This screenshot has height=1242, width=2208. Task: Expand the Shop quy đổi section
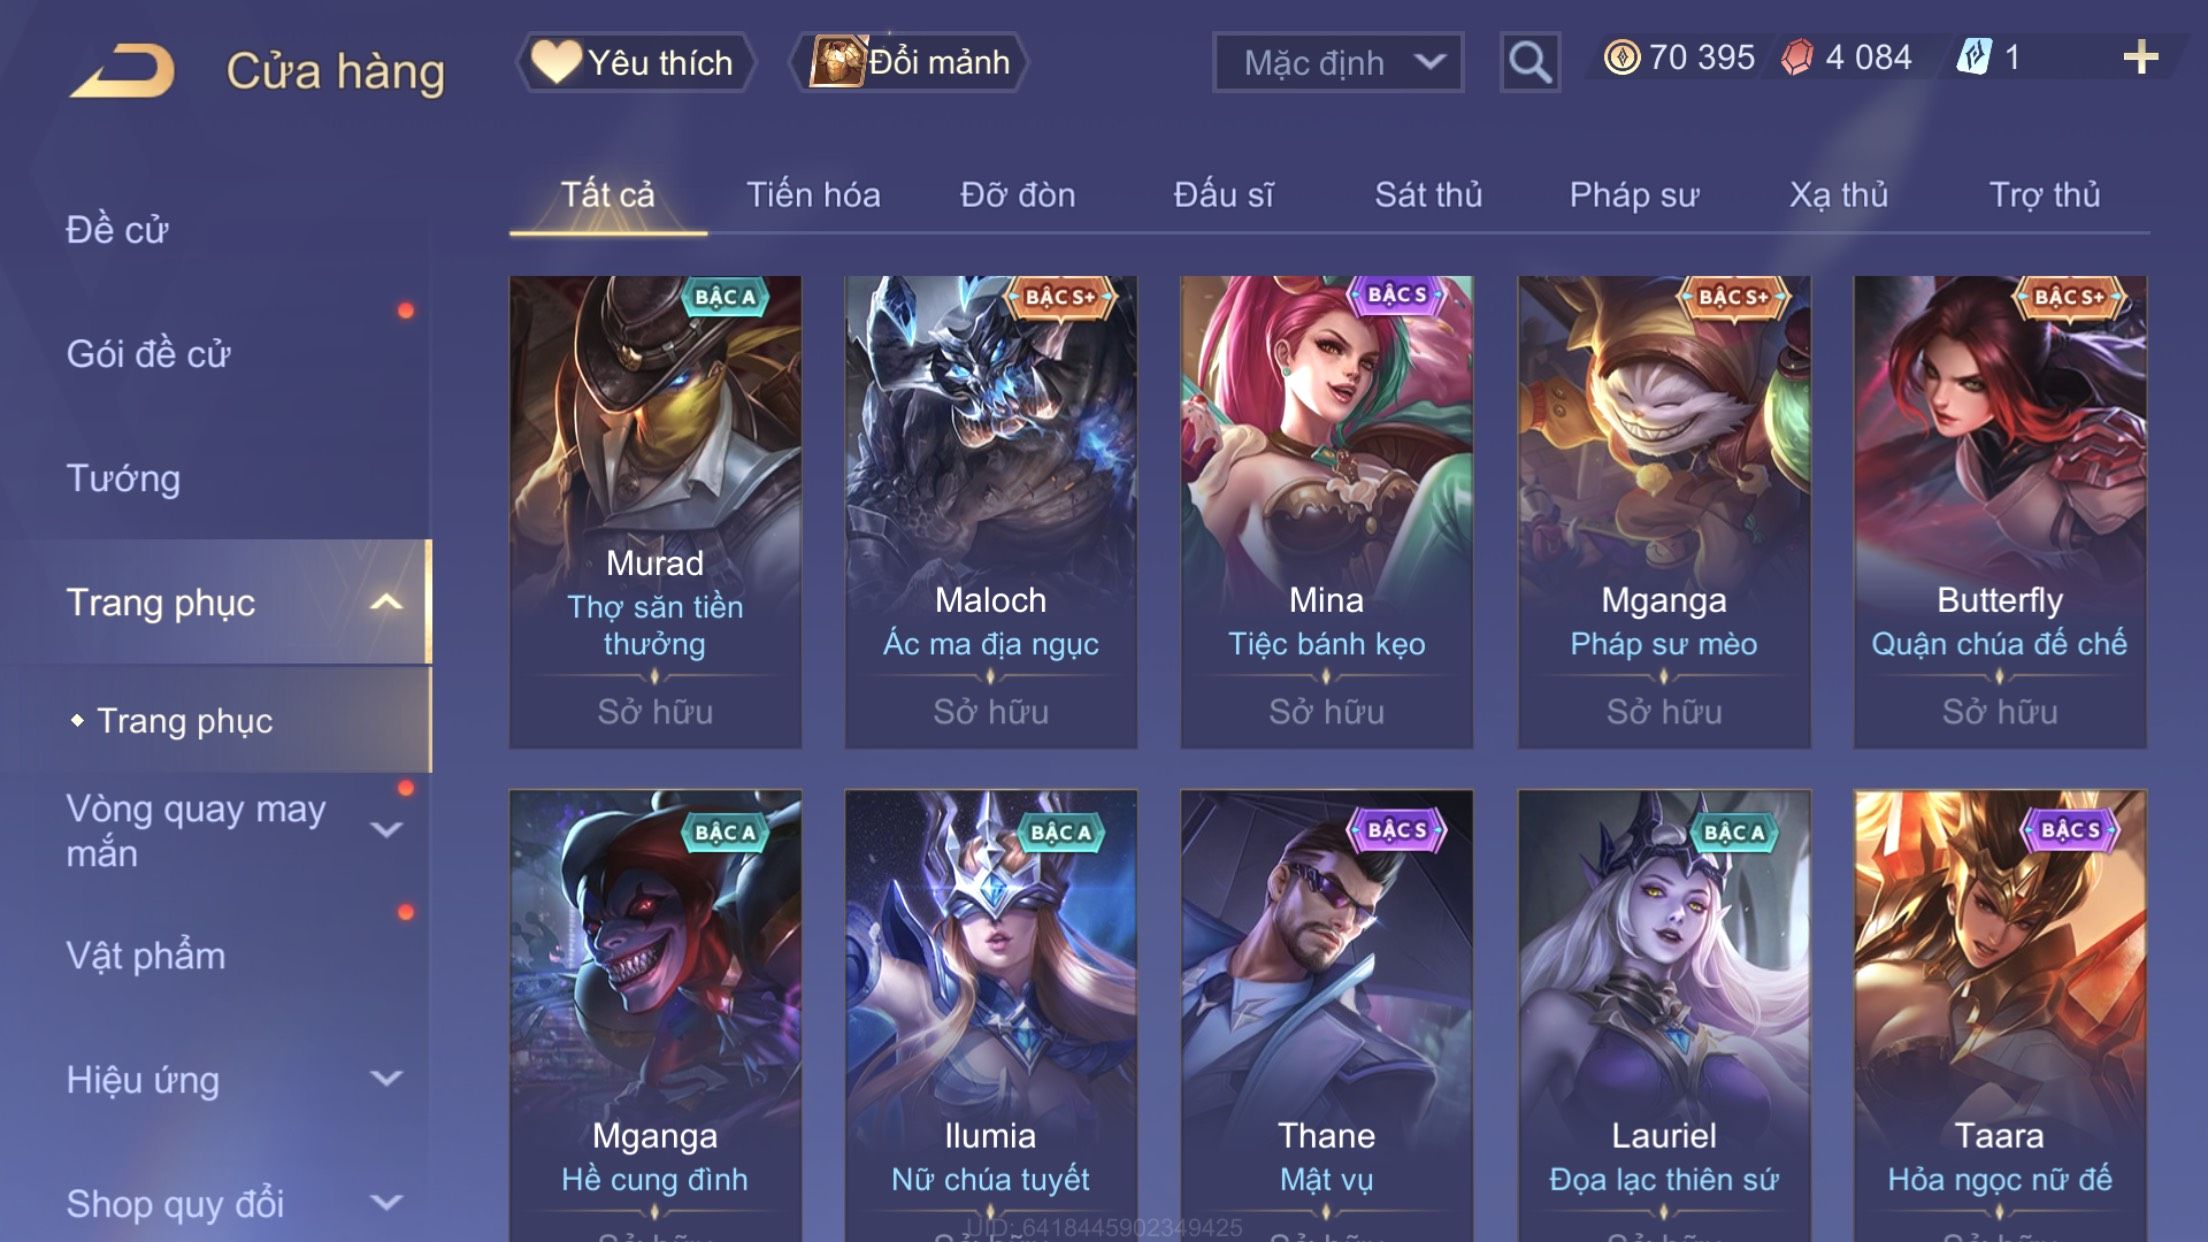pyautogui.click(x=386, y=1202)
